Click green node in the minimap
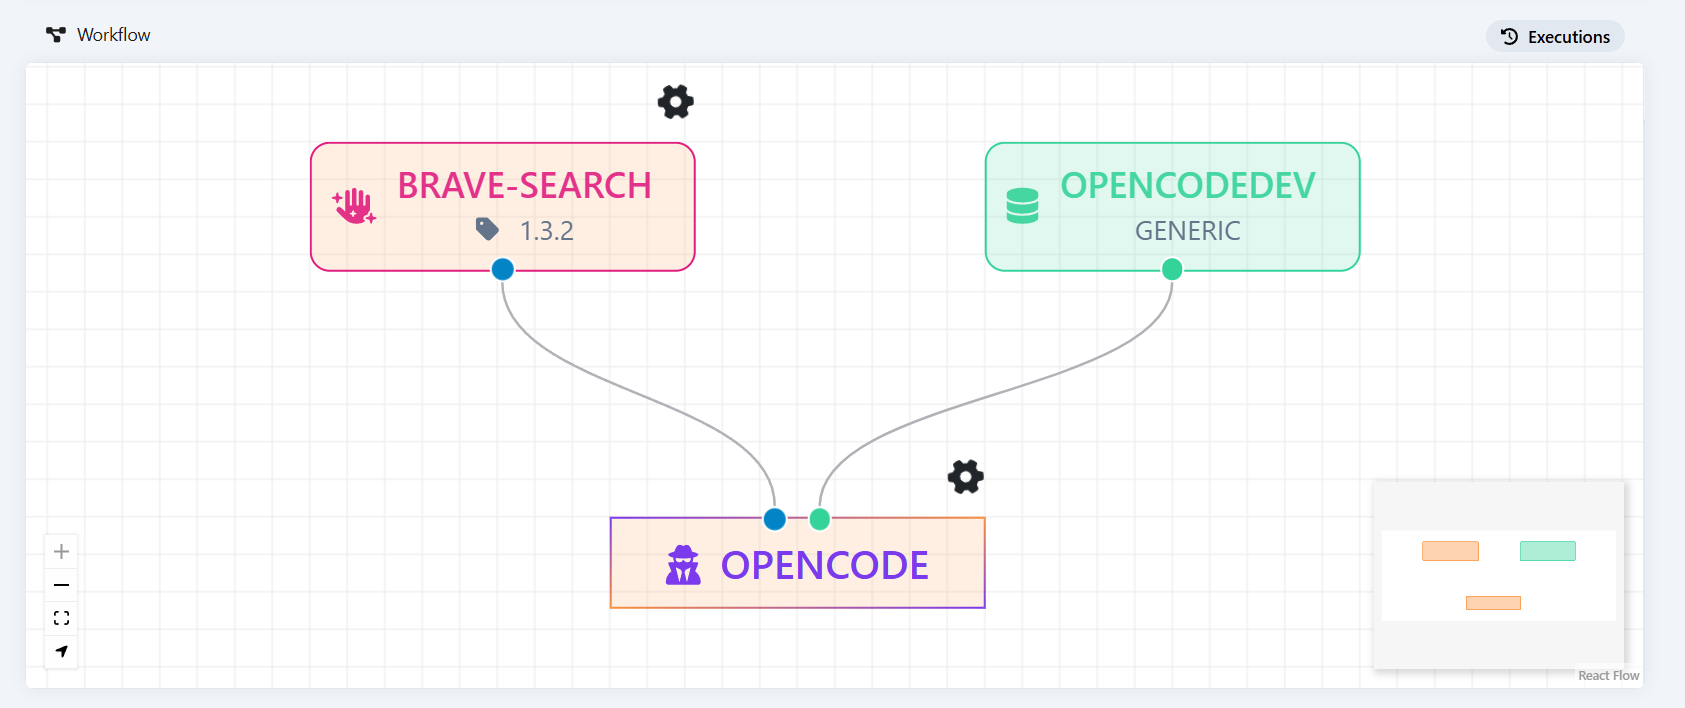Viewport: 1685px width, 708px height. [x=1548, y=551]
